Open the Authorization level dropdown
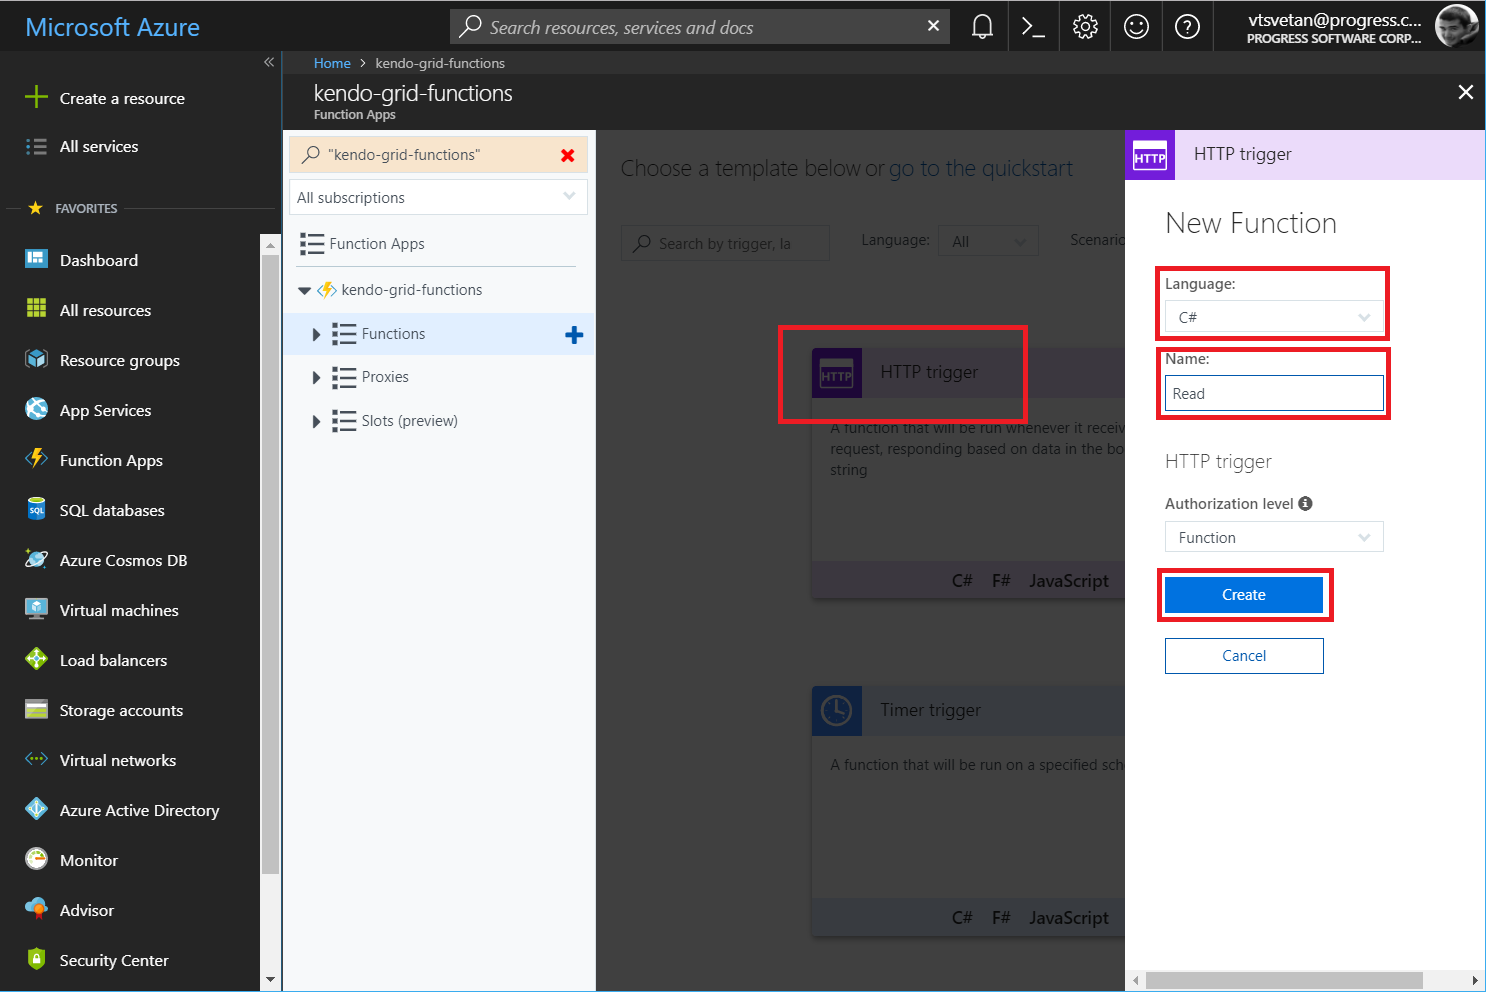 (1273, 537)
